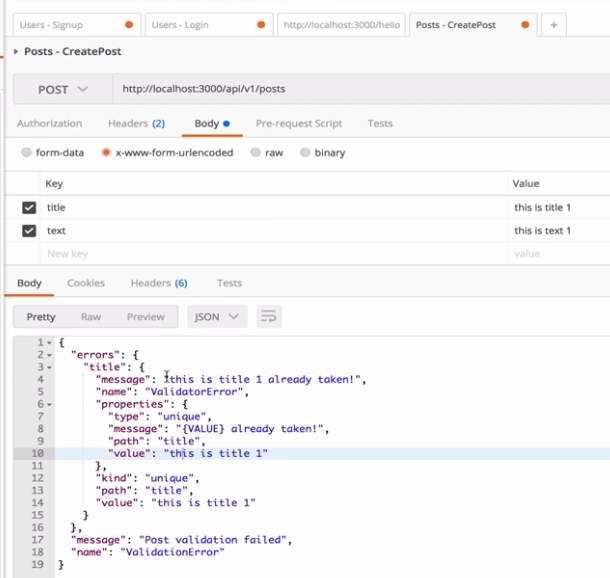Uncheck the title key checkbox
This screenshot has width=610, height=578.
(x=29, y=208)
